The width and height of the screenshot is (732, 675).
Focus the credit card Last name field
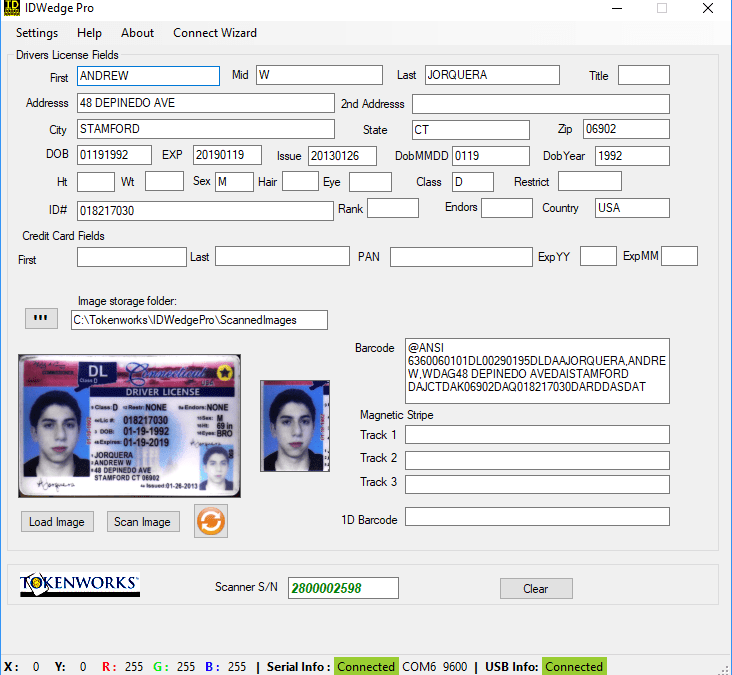point(282,256)
